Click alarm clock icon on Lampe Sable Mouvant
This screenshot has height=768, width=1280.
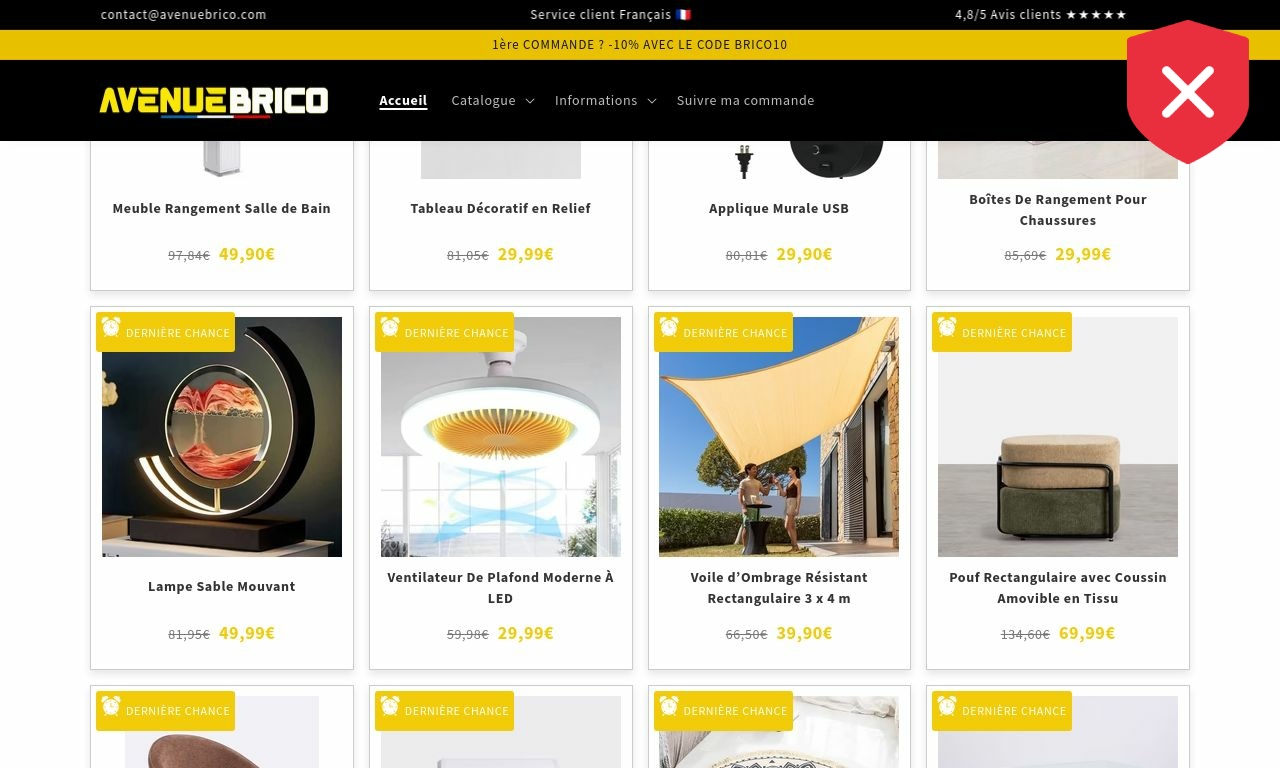pyautogui.click(x=111, y=328)
